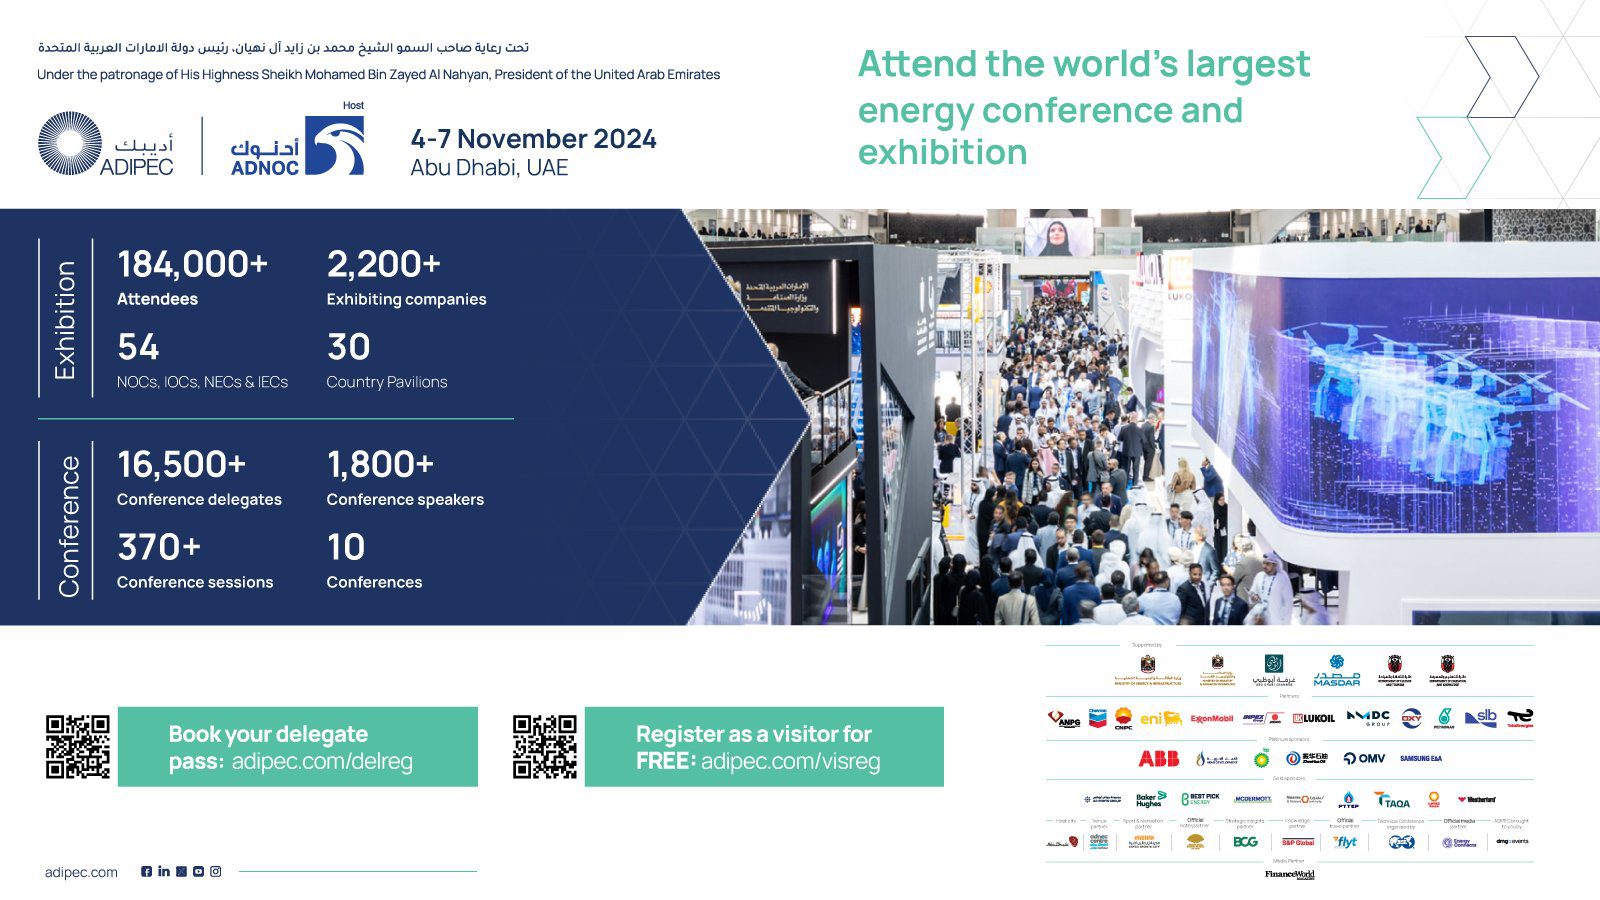Screen dimensions: 1600x900
Task: Click the Instagram icon
Action: pyautogui.click(x=215, y=871)
